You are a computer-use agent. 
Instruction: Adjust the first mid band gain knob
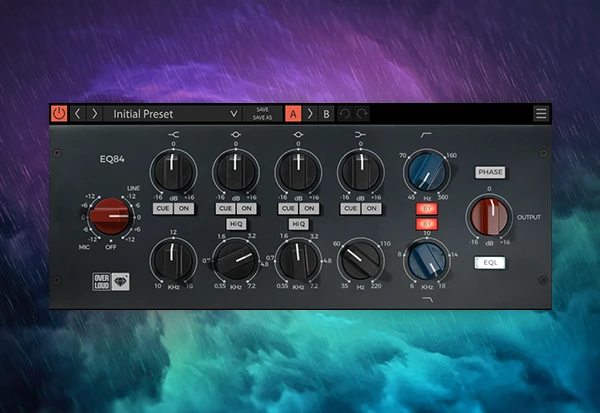(236, 171)
